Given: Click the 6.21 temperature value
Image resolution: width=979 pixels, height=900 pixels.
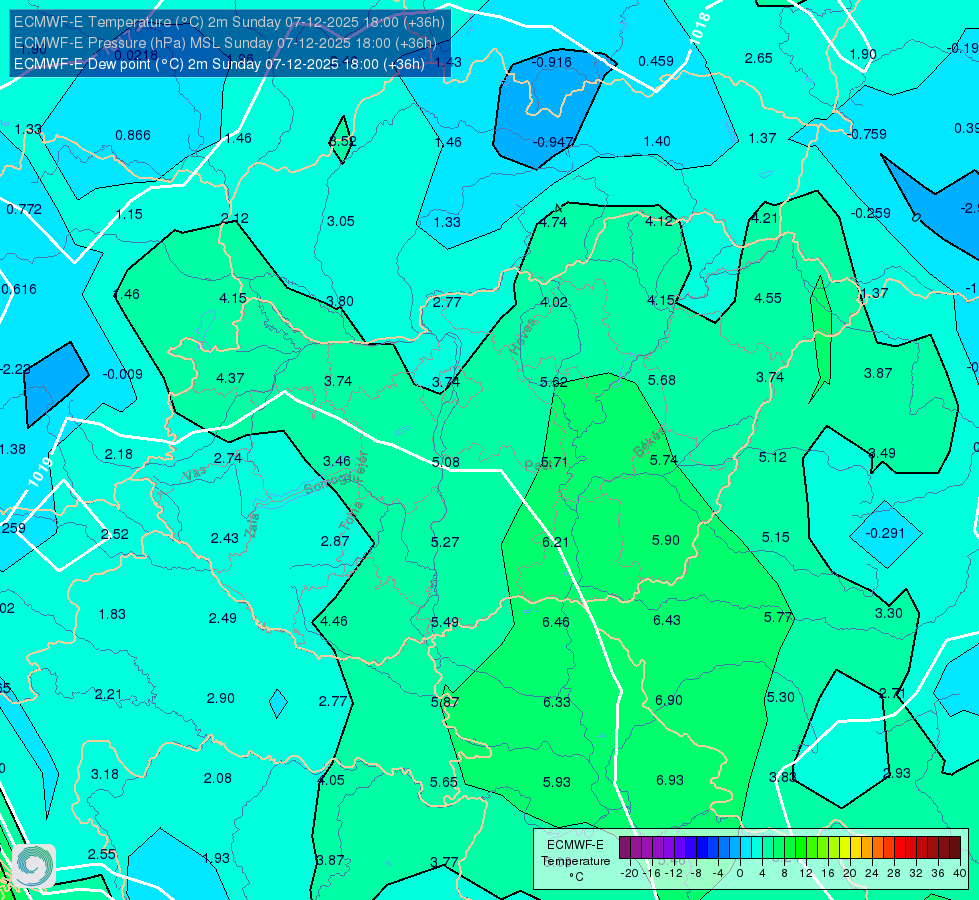Looking at the screenshot, I should click(556, 542).
